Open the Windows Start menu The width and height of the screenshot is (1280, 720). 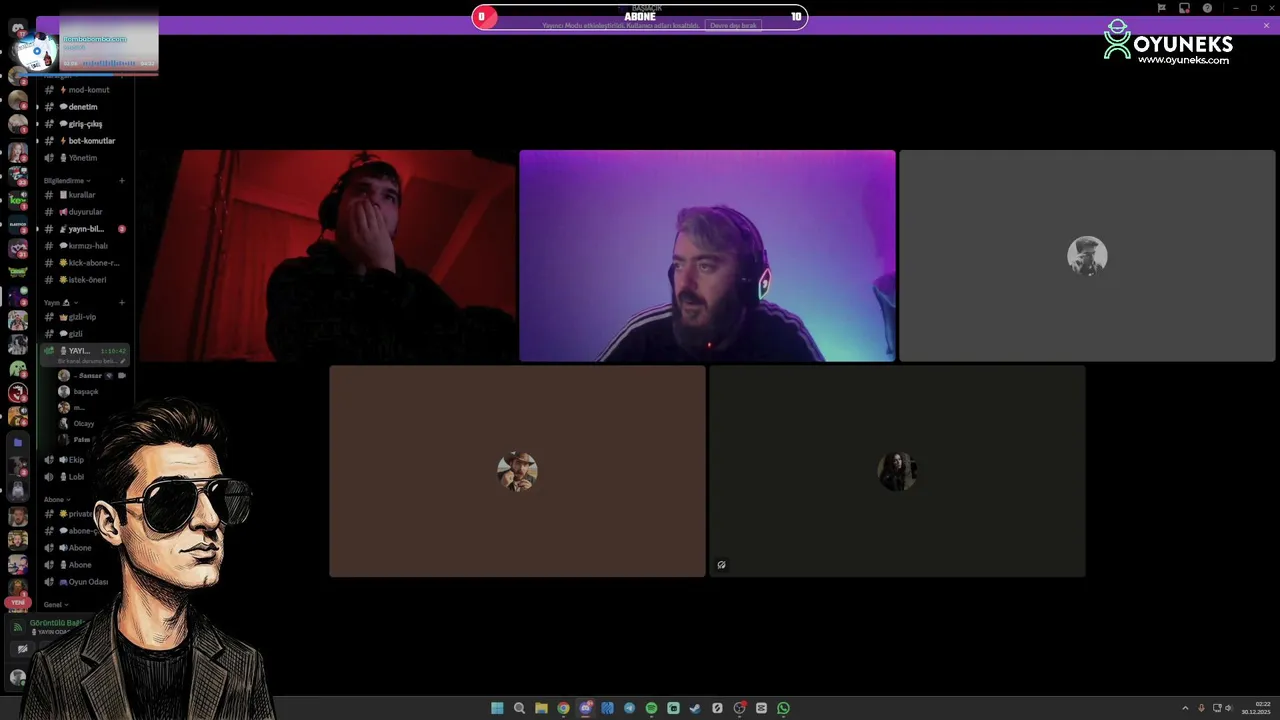click(x=497, y=708)
